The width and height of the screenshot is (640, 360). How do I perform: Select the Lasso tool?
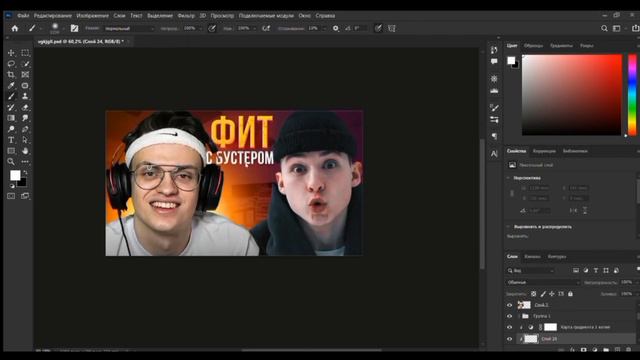click(x=11, y=64)
